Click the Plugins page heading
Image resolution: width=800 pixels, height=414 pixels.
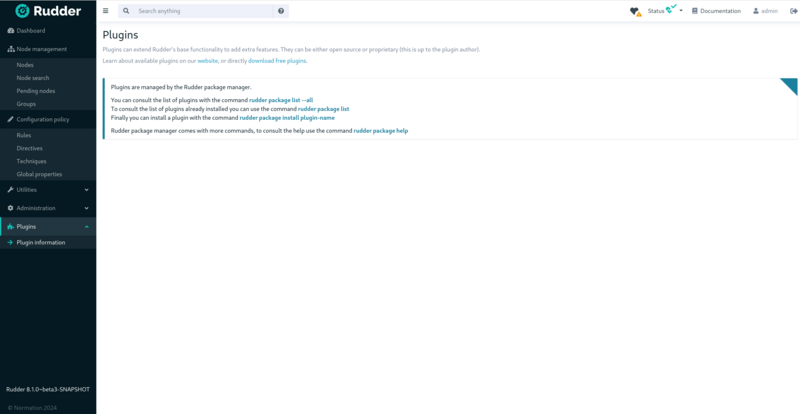[120, 35]
